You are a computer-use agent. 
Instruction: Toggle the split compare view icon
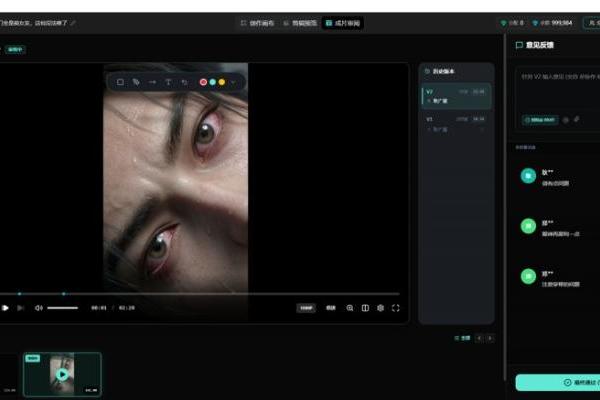[365, 308]
